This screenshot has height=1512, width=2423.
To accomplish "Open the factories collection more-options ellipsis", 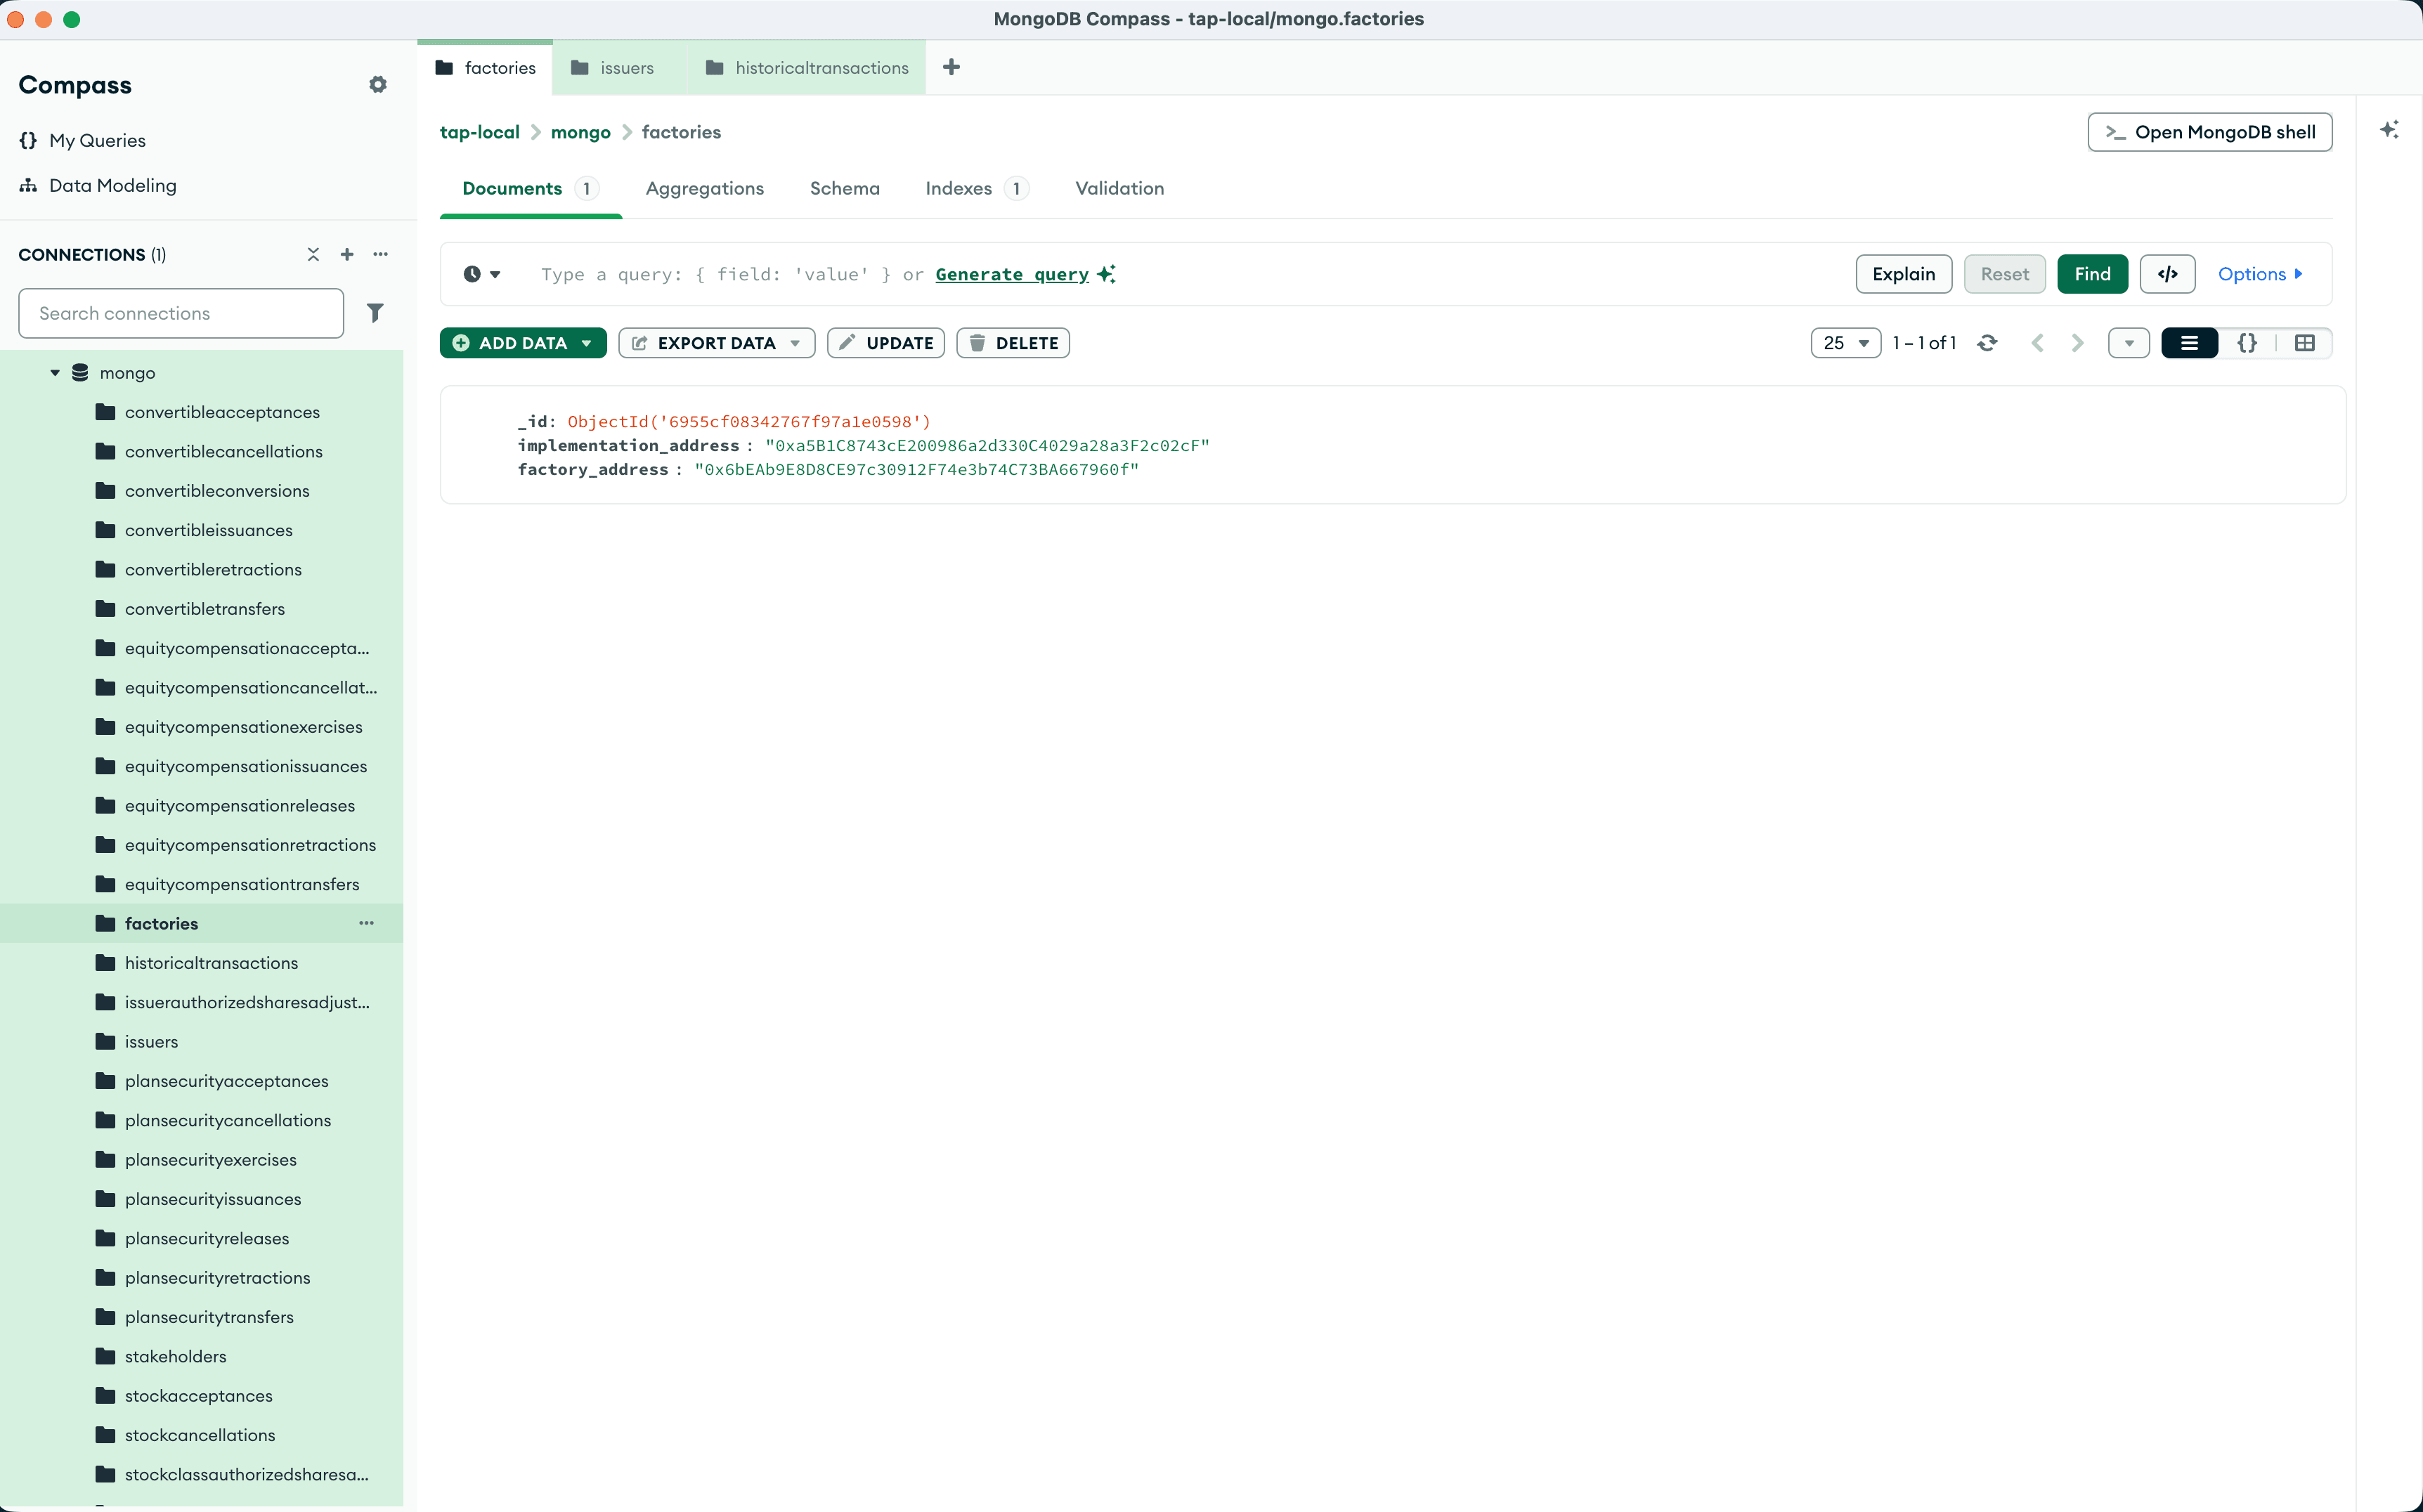I will (x=366, y=923).
